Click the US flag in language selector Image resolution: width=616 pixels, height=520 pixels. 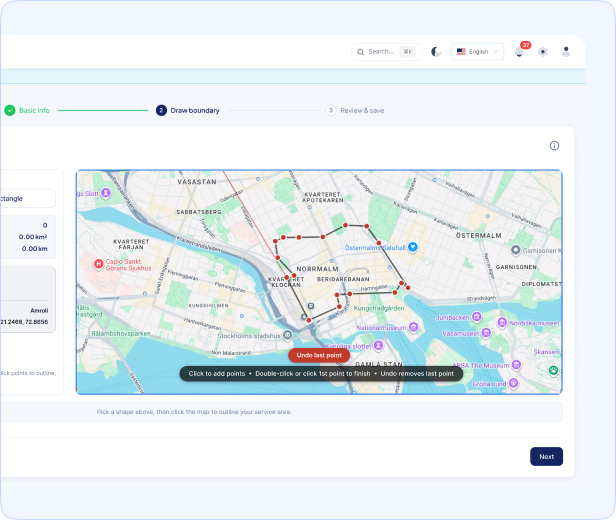(x=461, y=51)
